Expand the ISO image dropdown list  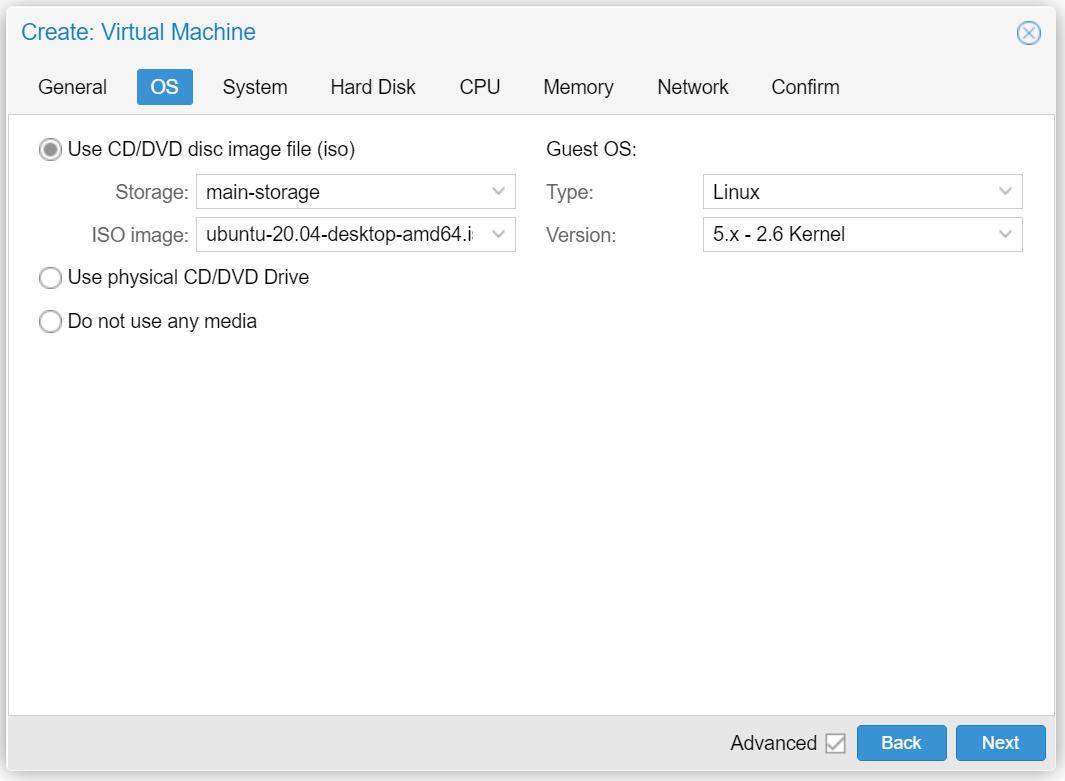[498, 235]
